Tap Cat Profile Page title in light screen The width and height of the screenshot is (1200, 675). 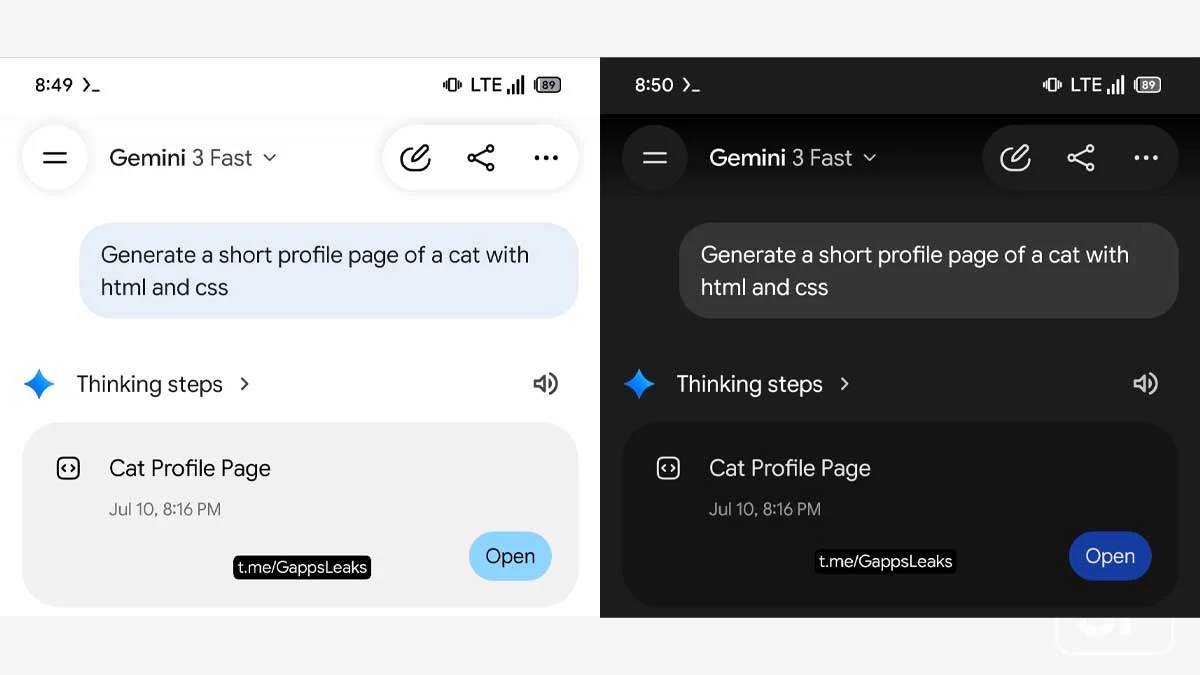[x=190, y=468]
